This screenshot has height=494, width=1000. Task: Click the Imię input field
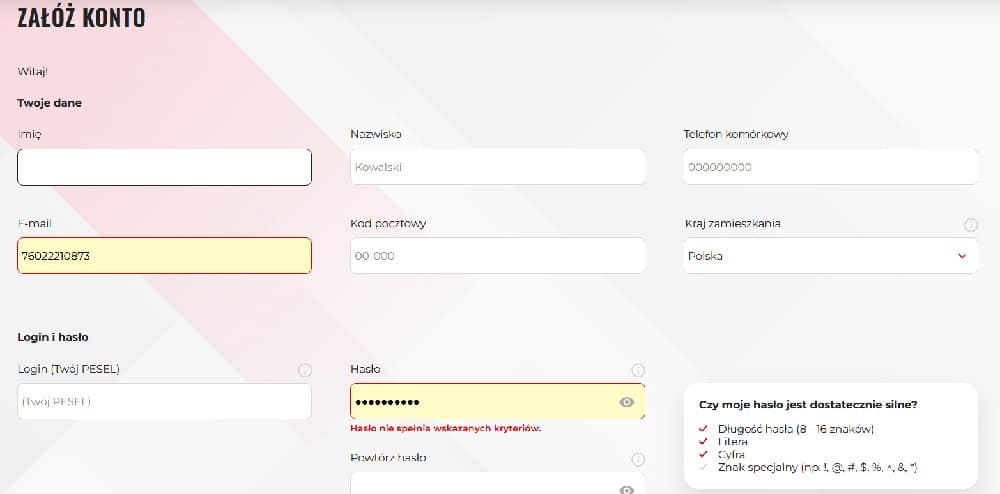(x=165, y=167)
